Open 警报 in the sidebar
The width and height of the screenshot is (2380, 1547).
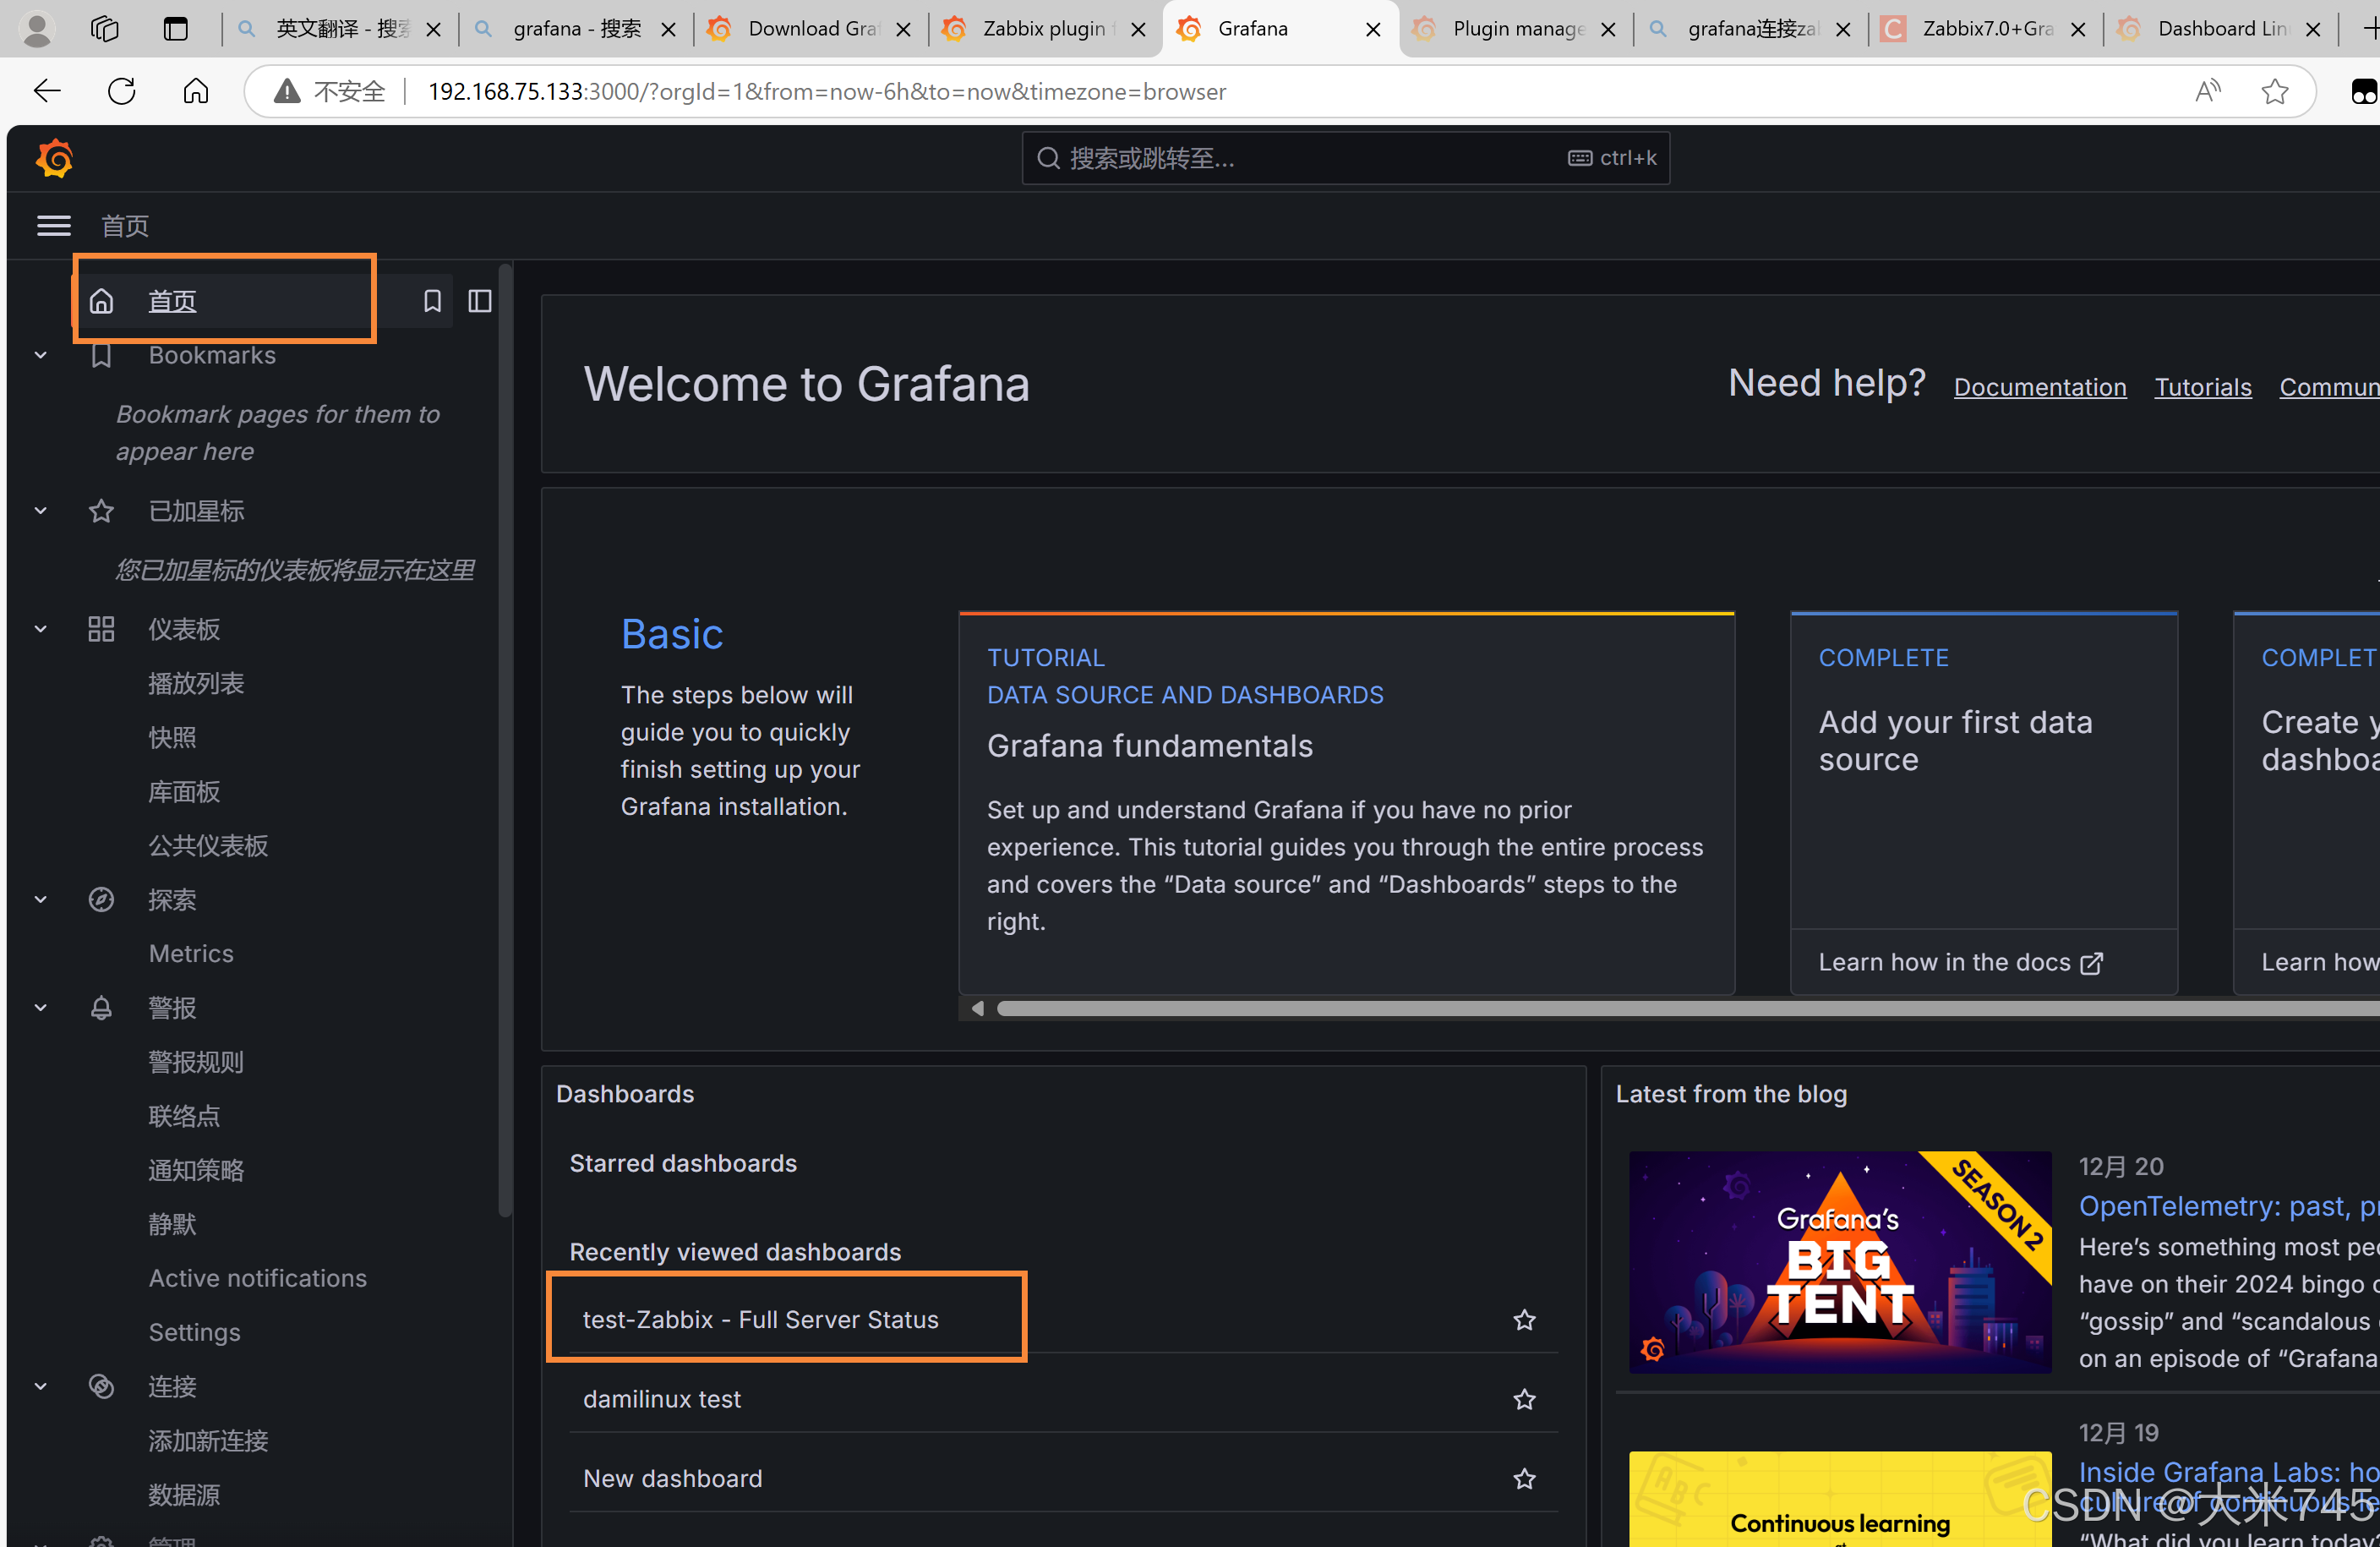[x=172, y=1007]
